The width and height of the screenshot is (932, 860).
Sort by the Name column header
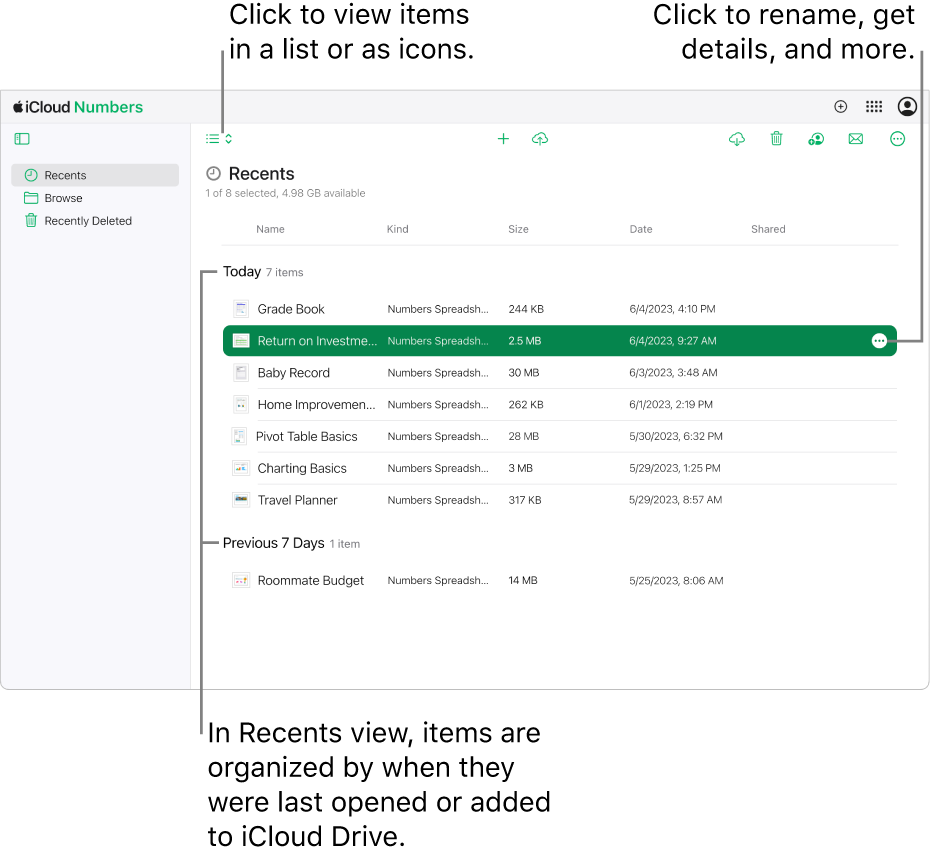point(270,229)
